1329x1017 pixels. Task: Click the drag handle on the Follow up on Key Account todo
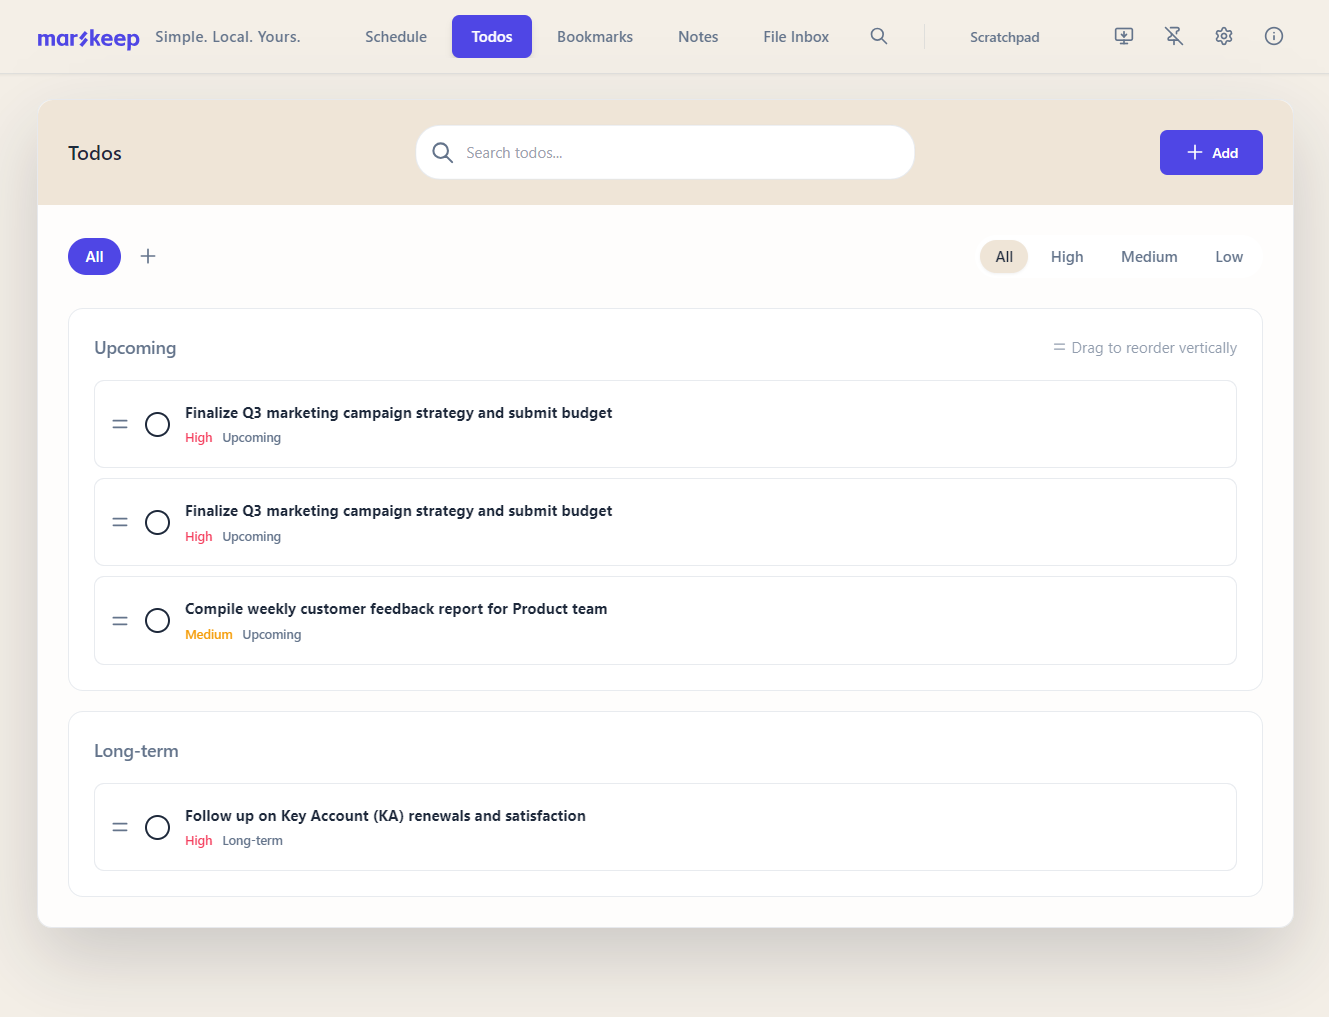click(120, 827)
